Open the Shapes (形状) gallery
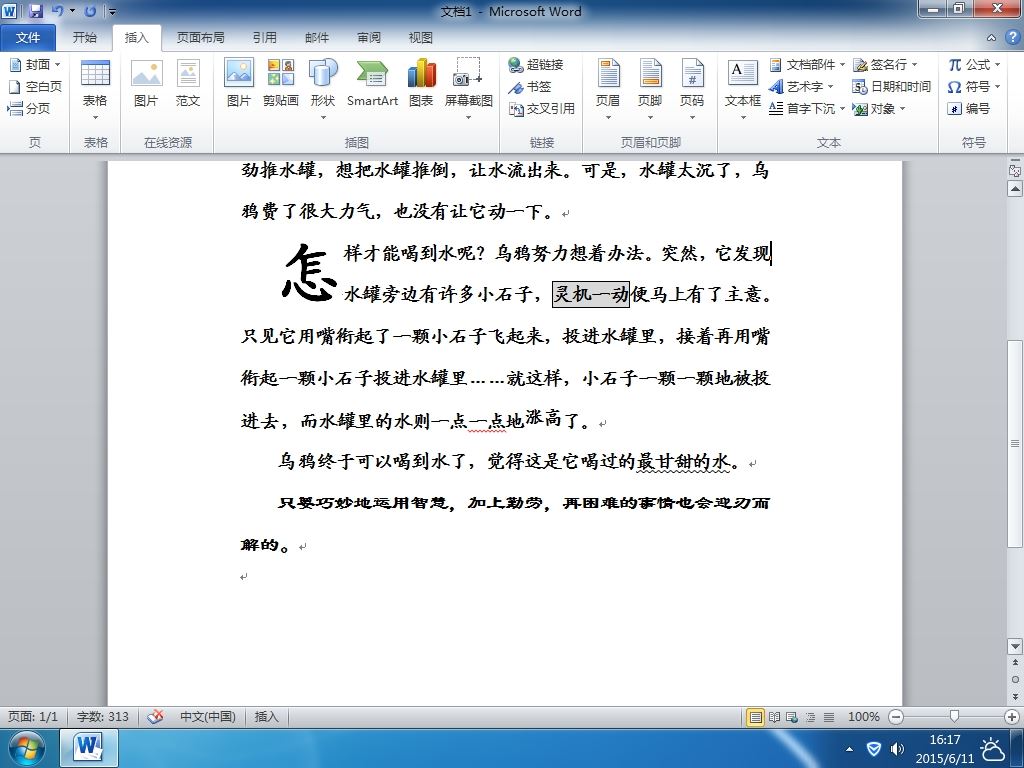Image resolution: width=1024 pixels, height=768 pixels. 323,90
